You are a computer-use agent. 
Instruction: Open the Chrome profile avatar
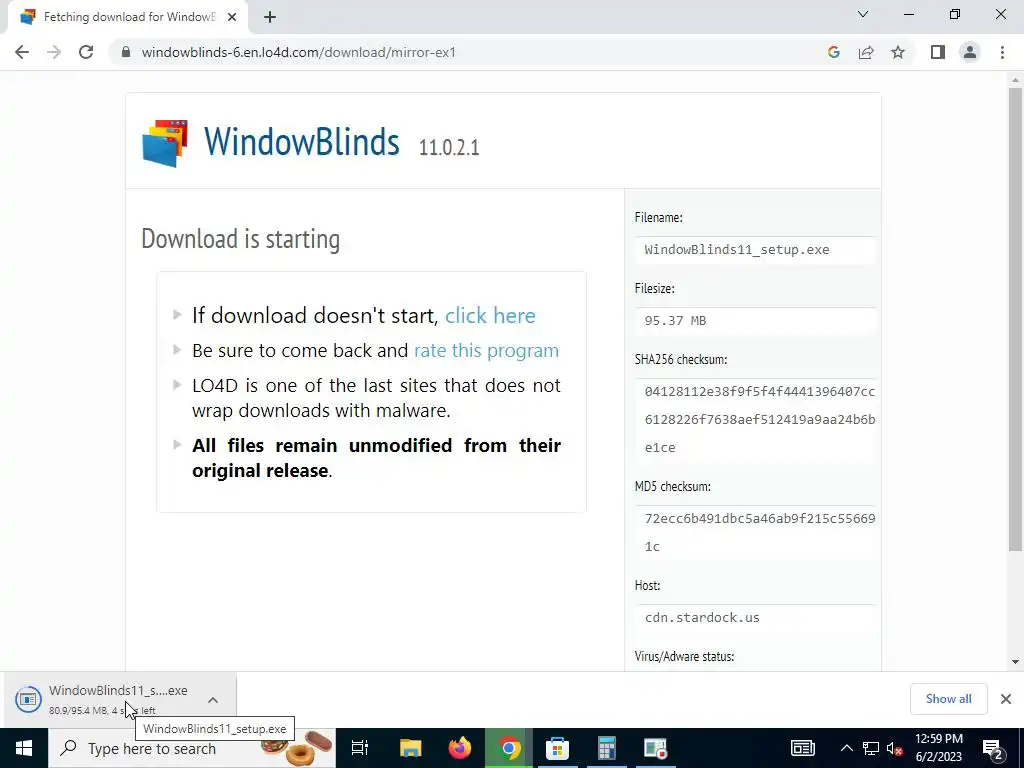[x=970, y=52]
